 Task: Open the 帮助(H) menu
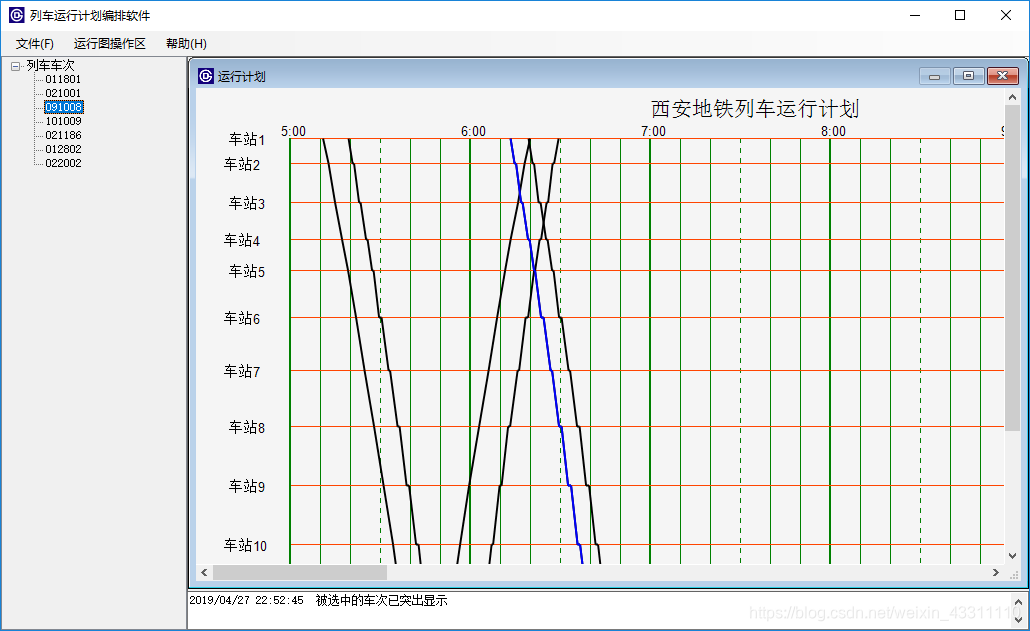[187, 43]
